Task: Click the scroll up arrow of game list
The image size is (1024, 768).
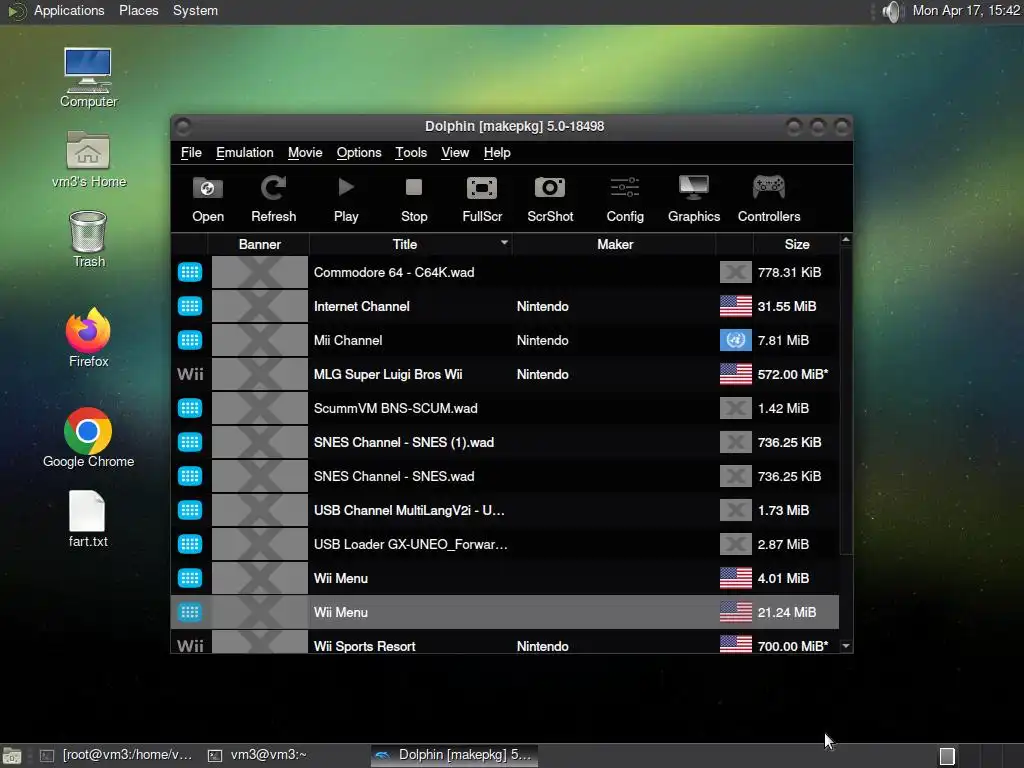Action: tap(846, 240)
